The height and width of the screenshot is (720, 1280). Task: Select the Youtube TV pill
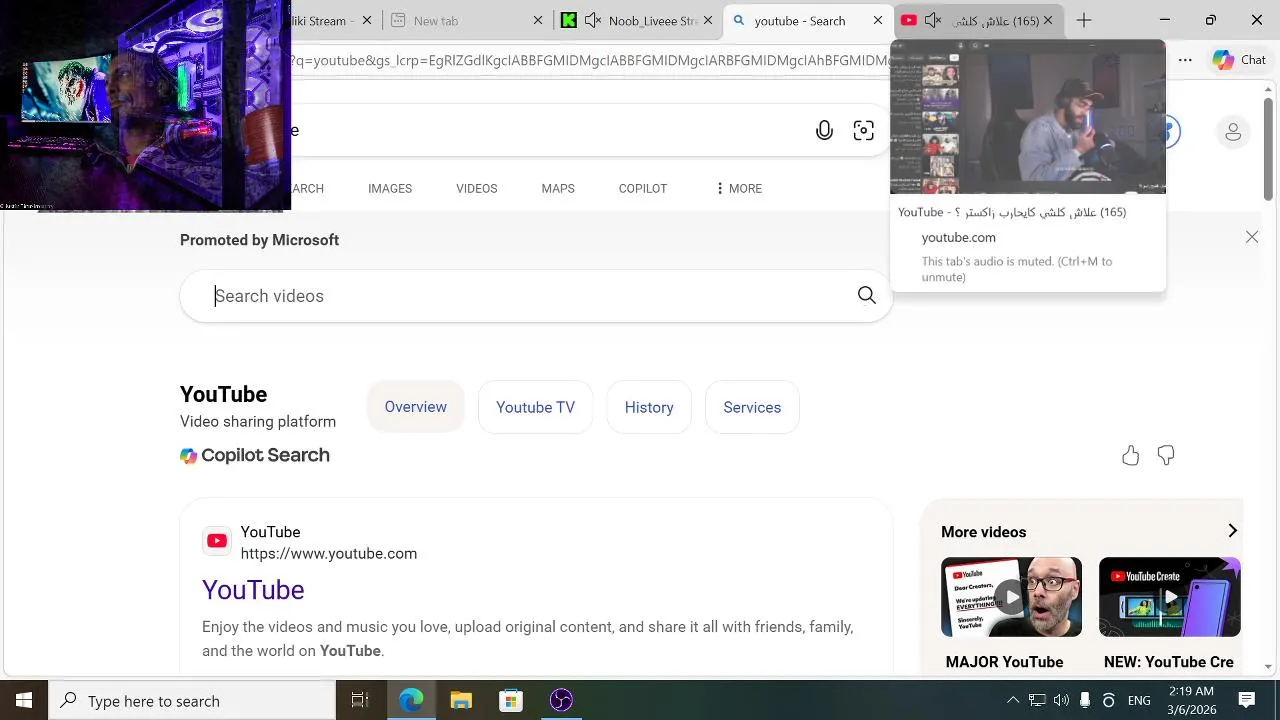point(535,407)
